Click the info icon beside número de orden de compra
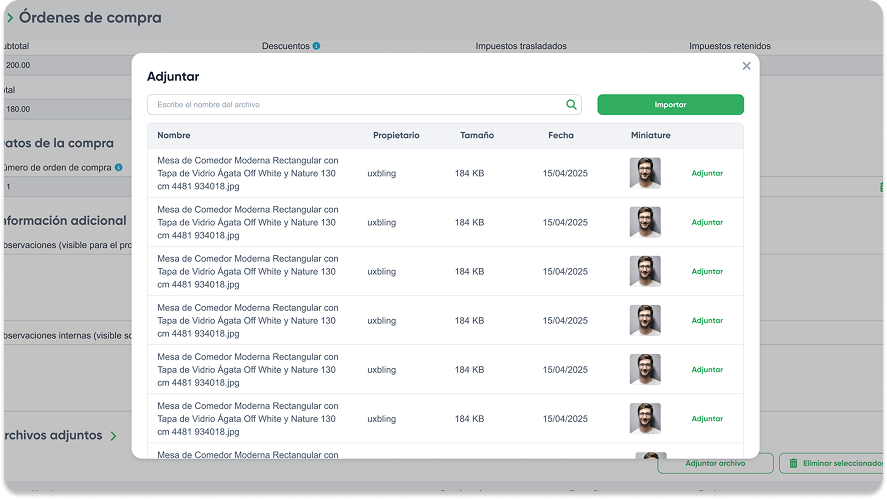The height and width of the screenshot is (499, 887). pos(118,167)
